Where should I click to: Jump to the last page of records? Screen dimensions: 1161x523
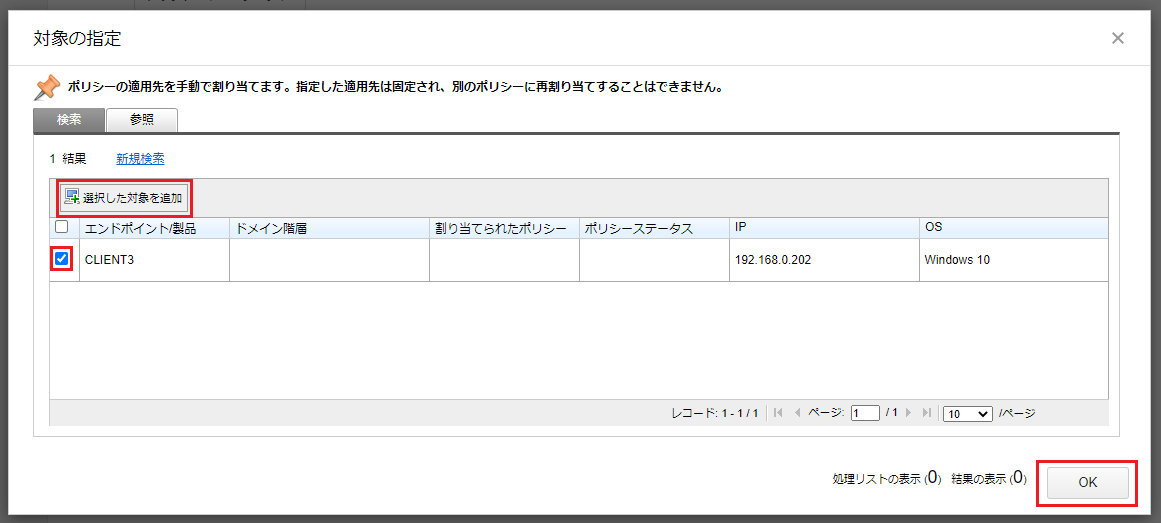pyautogui.click(x=927, y=413)
